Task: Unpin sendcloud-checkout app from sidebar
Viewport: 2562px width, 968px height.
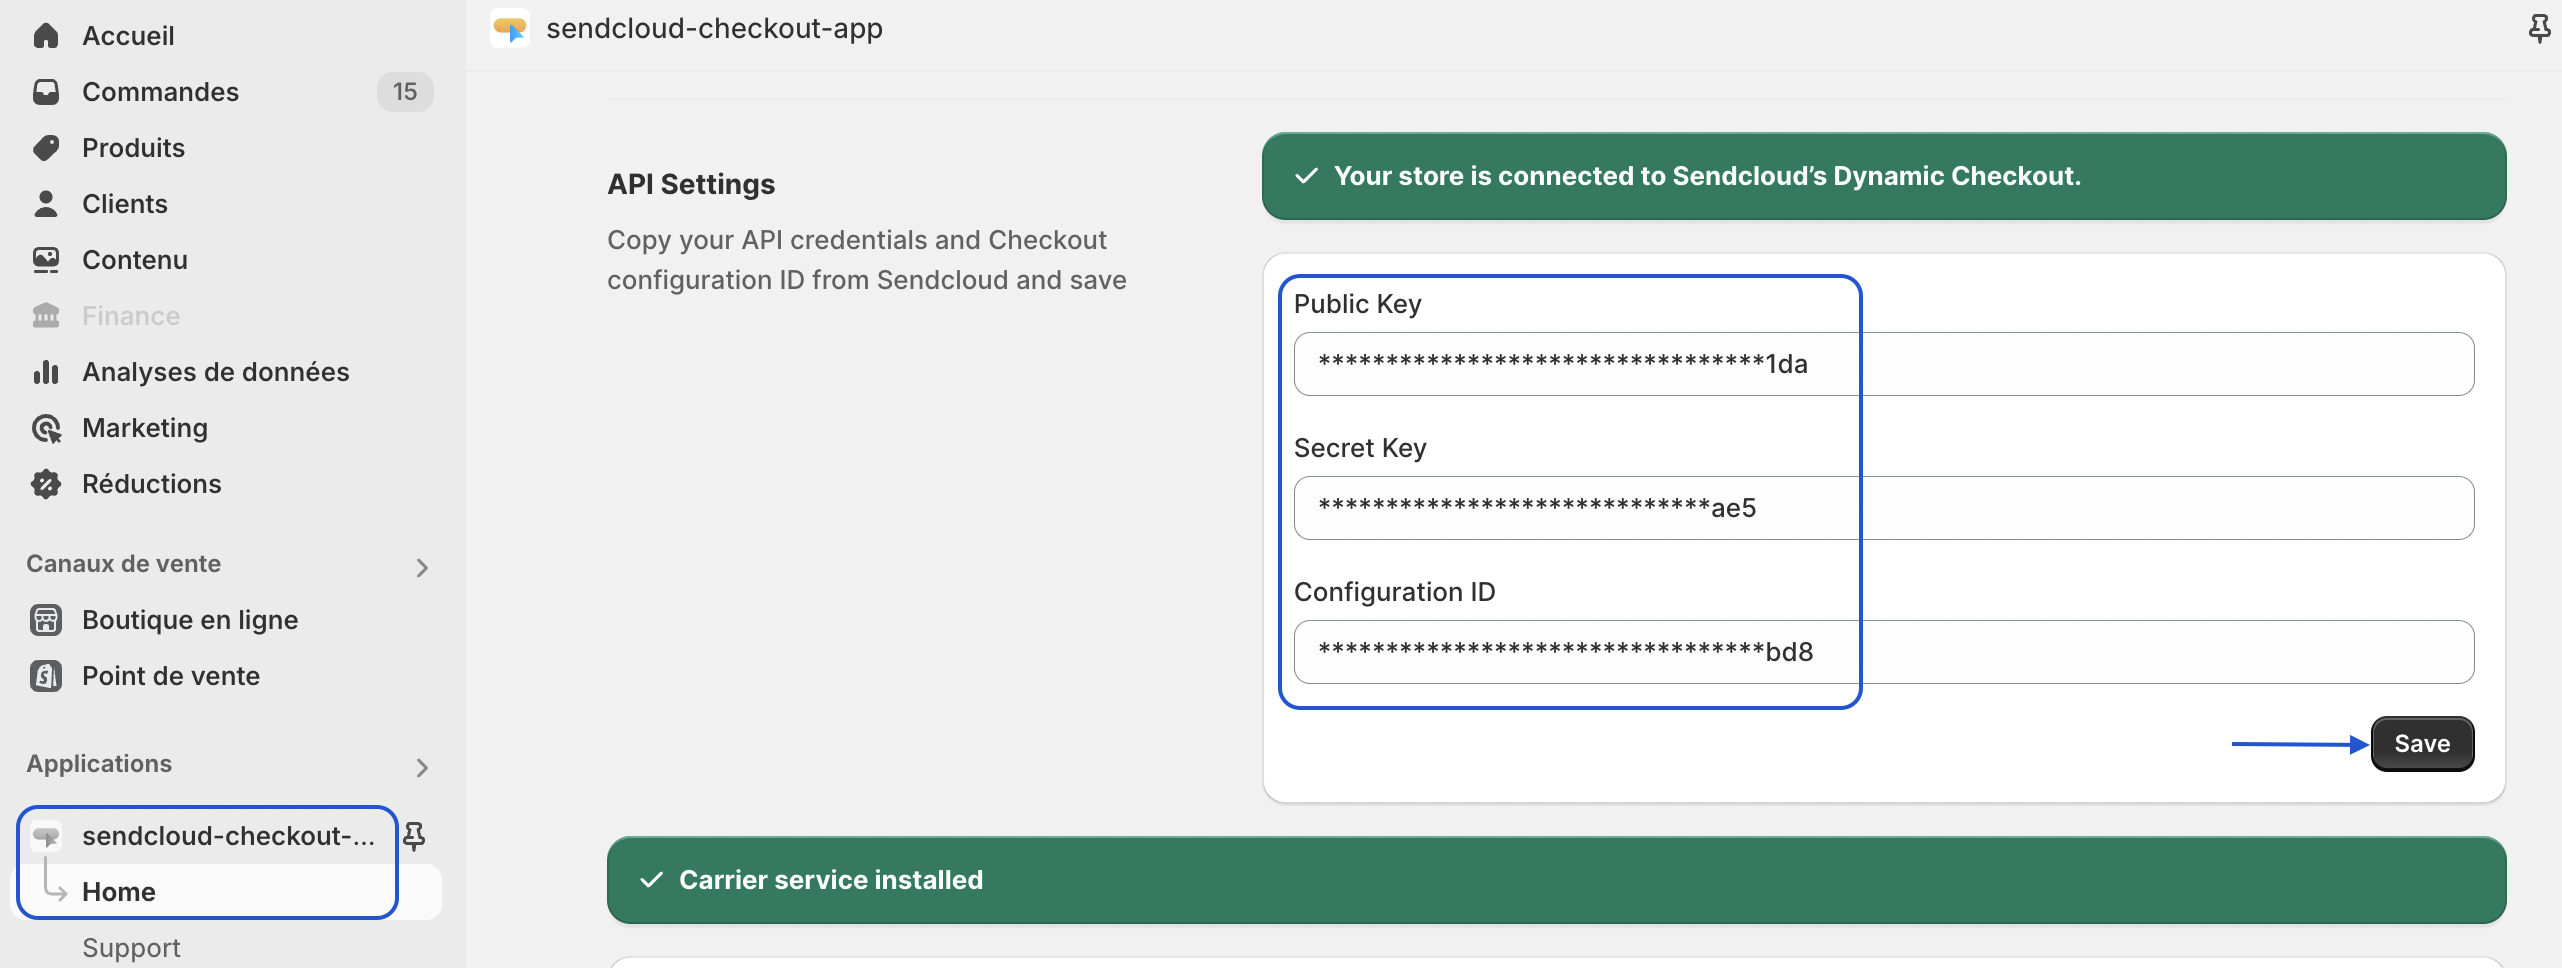Action: (414, 836)
